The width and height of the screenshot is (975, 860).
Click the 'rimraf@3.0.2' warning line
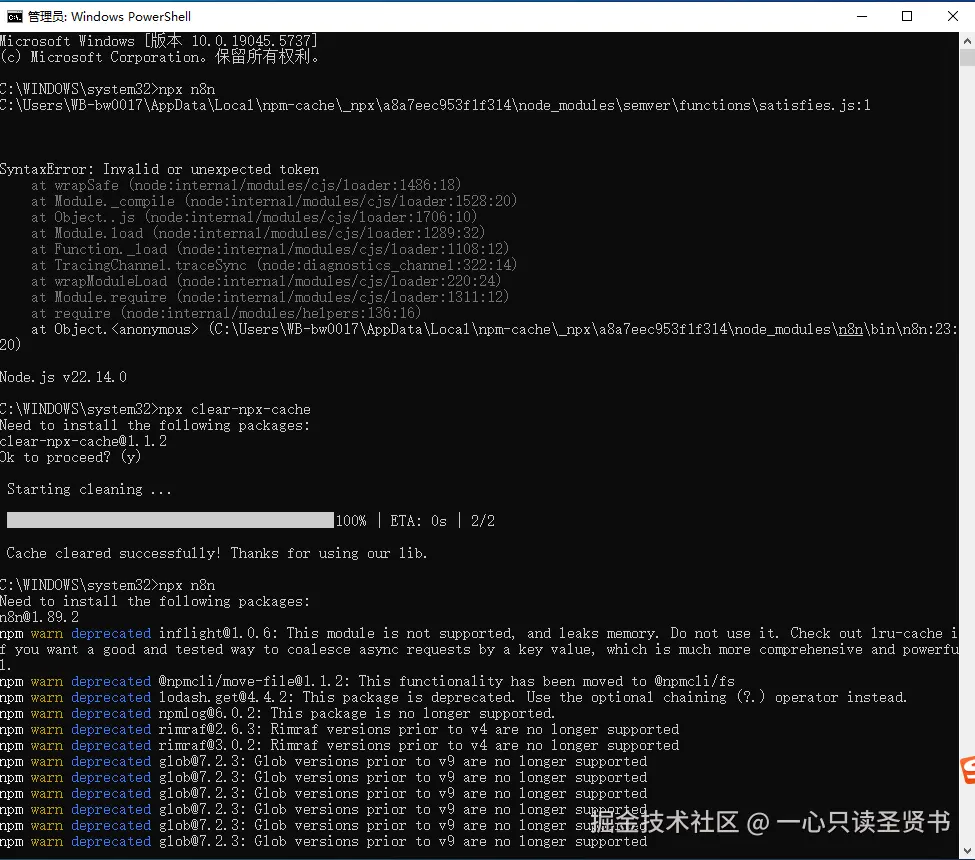click(340, 745)
